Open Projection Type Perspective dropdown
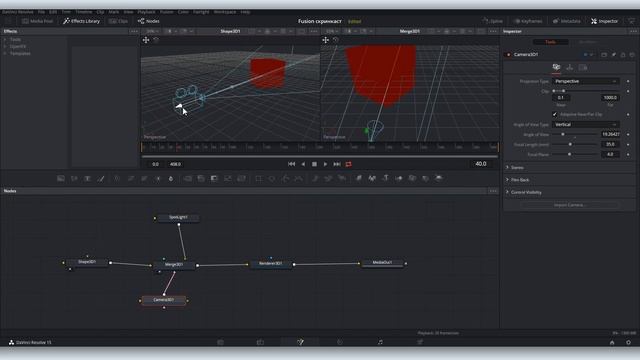640x360 pixels. pos(585,81)
